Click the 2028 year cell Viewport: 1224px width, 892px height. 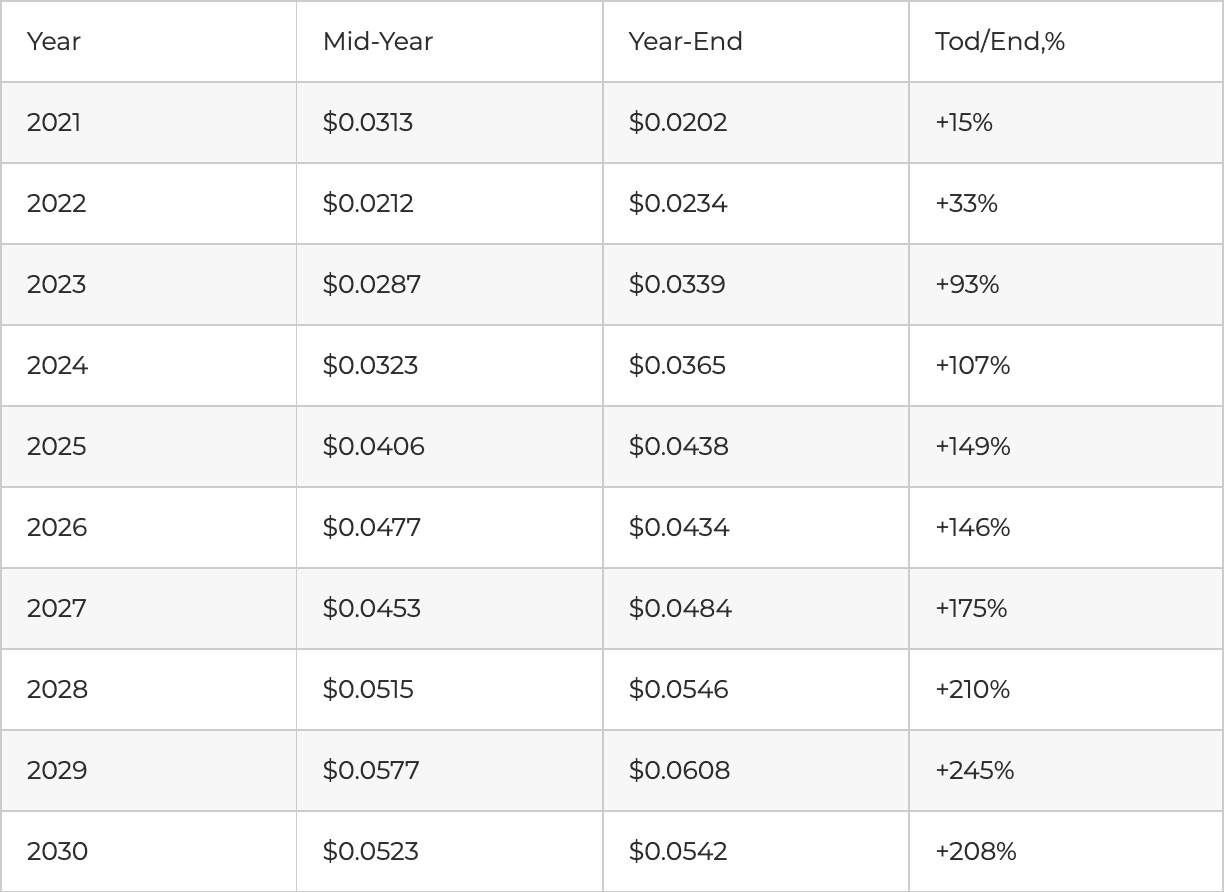pyautogui.click(x=57, y=690)
